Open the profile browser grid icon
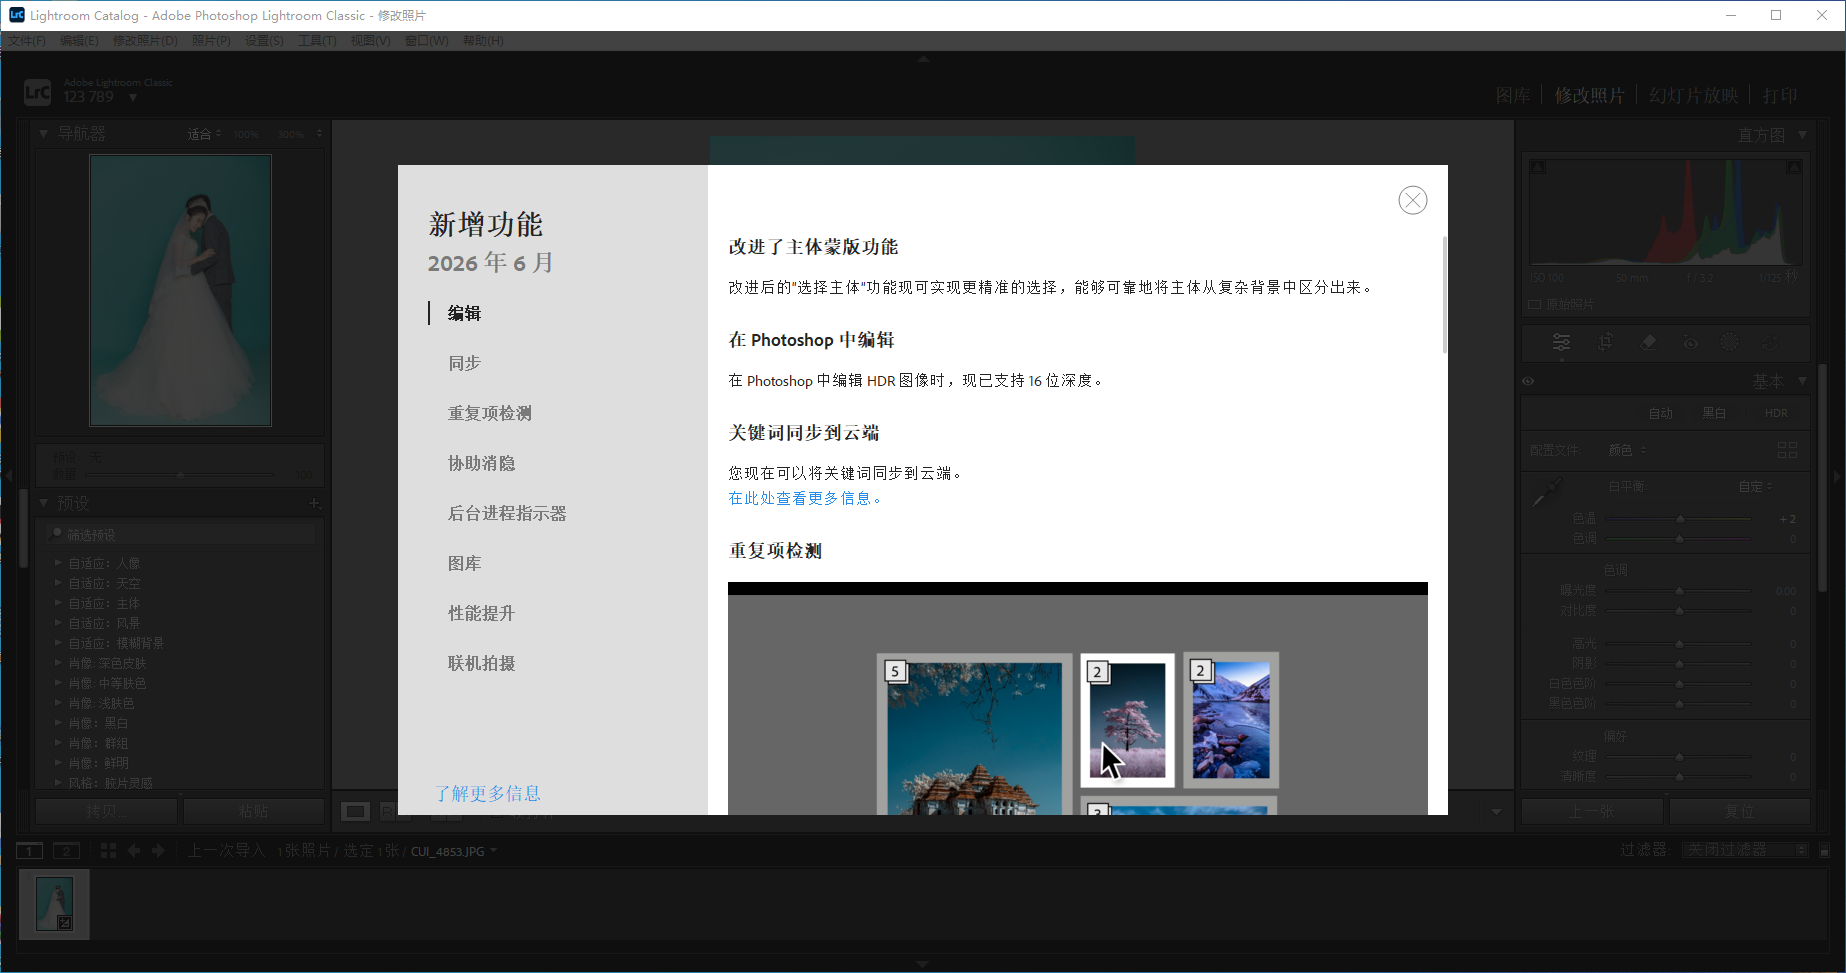 [x=1788, y=450]
